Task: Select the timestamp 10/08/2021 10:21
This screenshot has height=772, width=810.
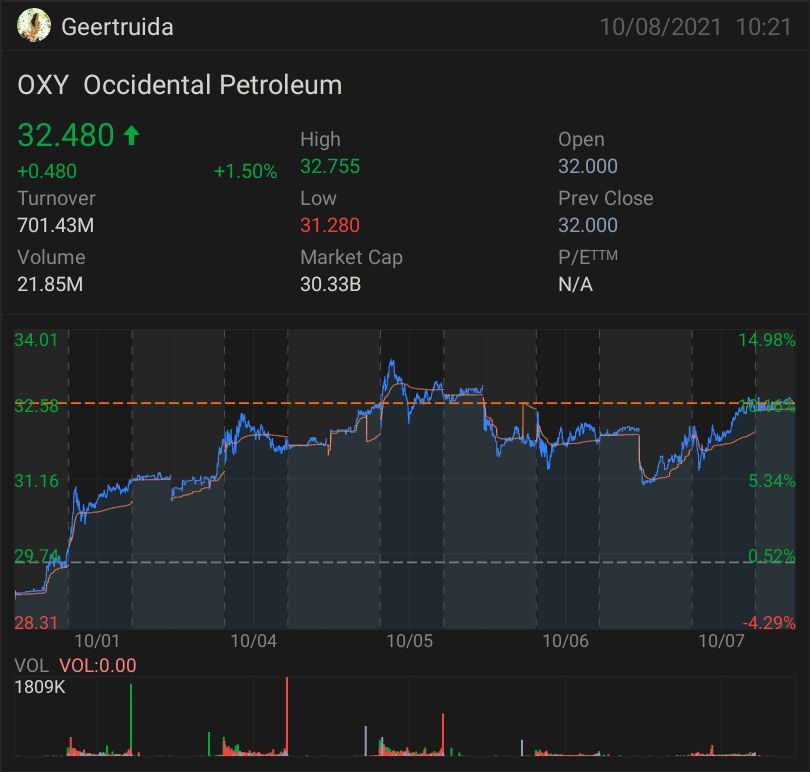Action: click(695, 27)
